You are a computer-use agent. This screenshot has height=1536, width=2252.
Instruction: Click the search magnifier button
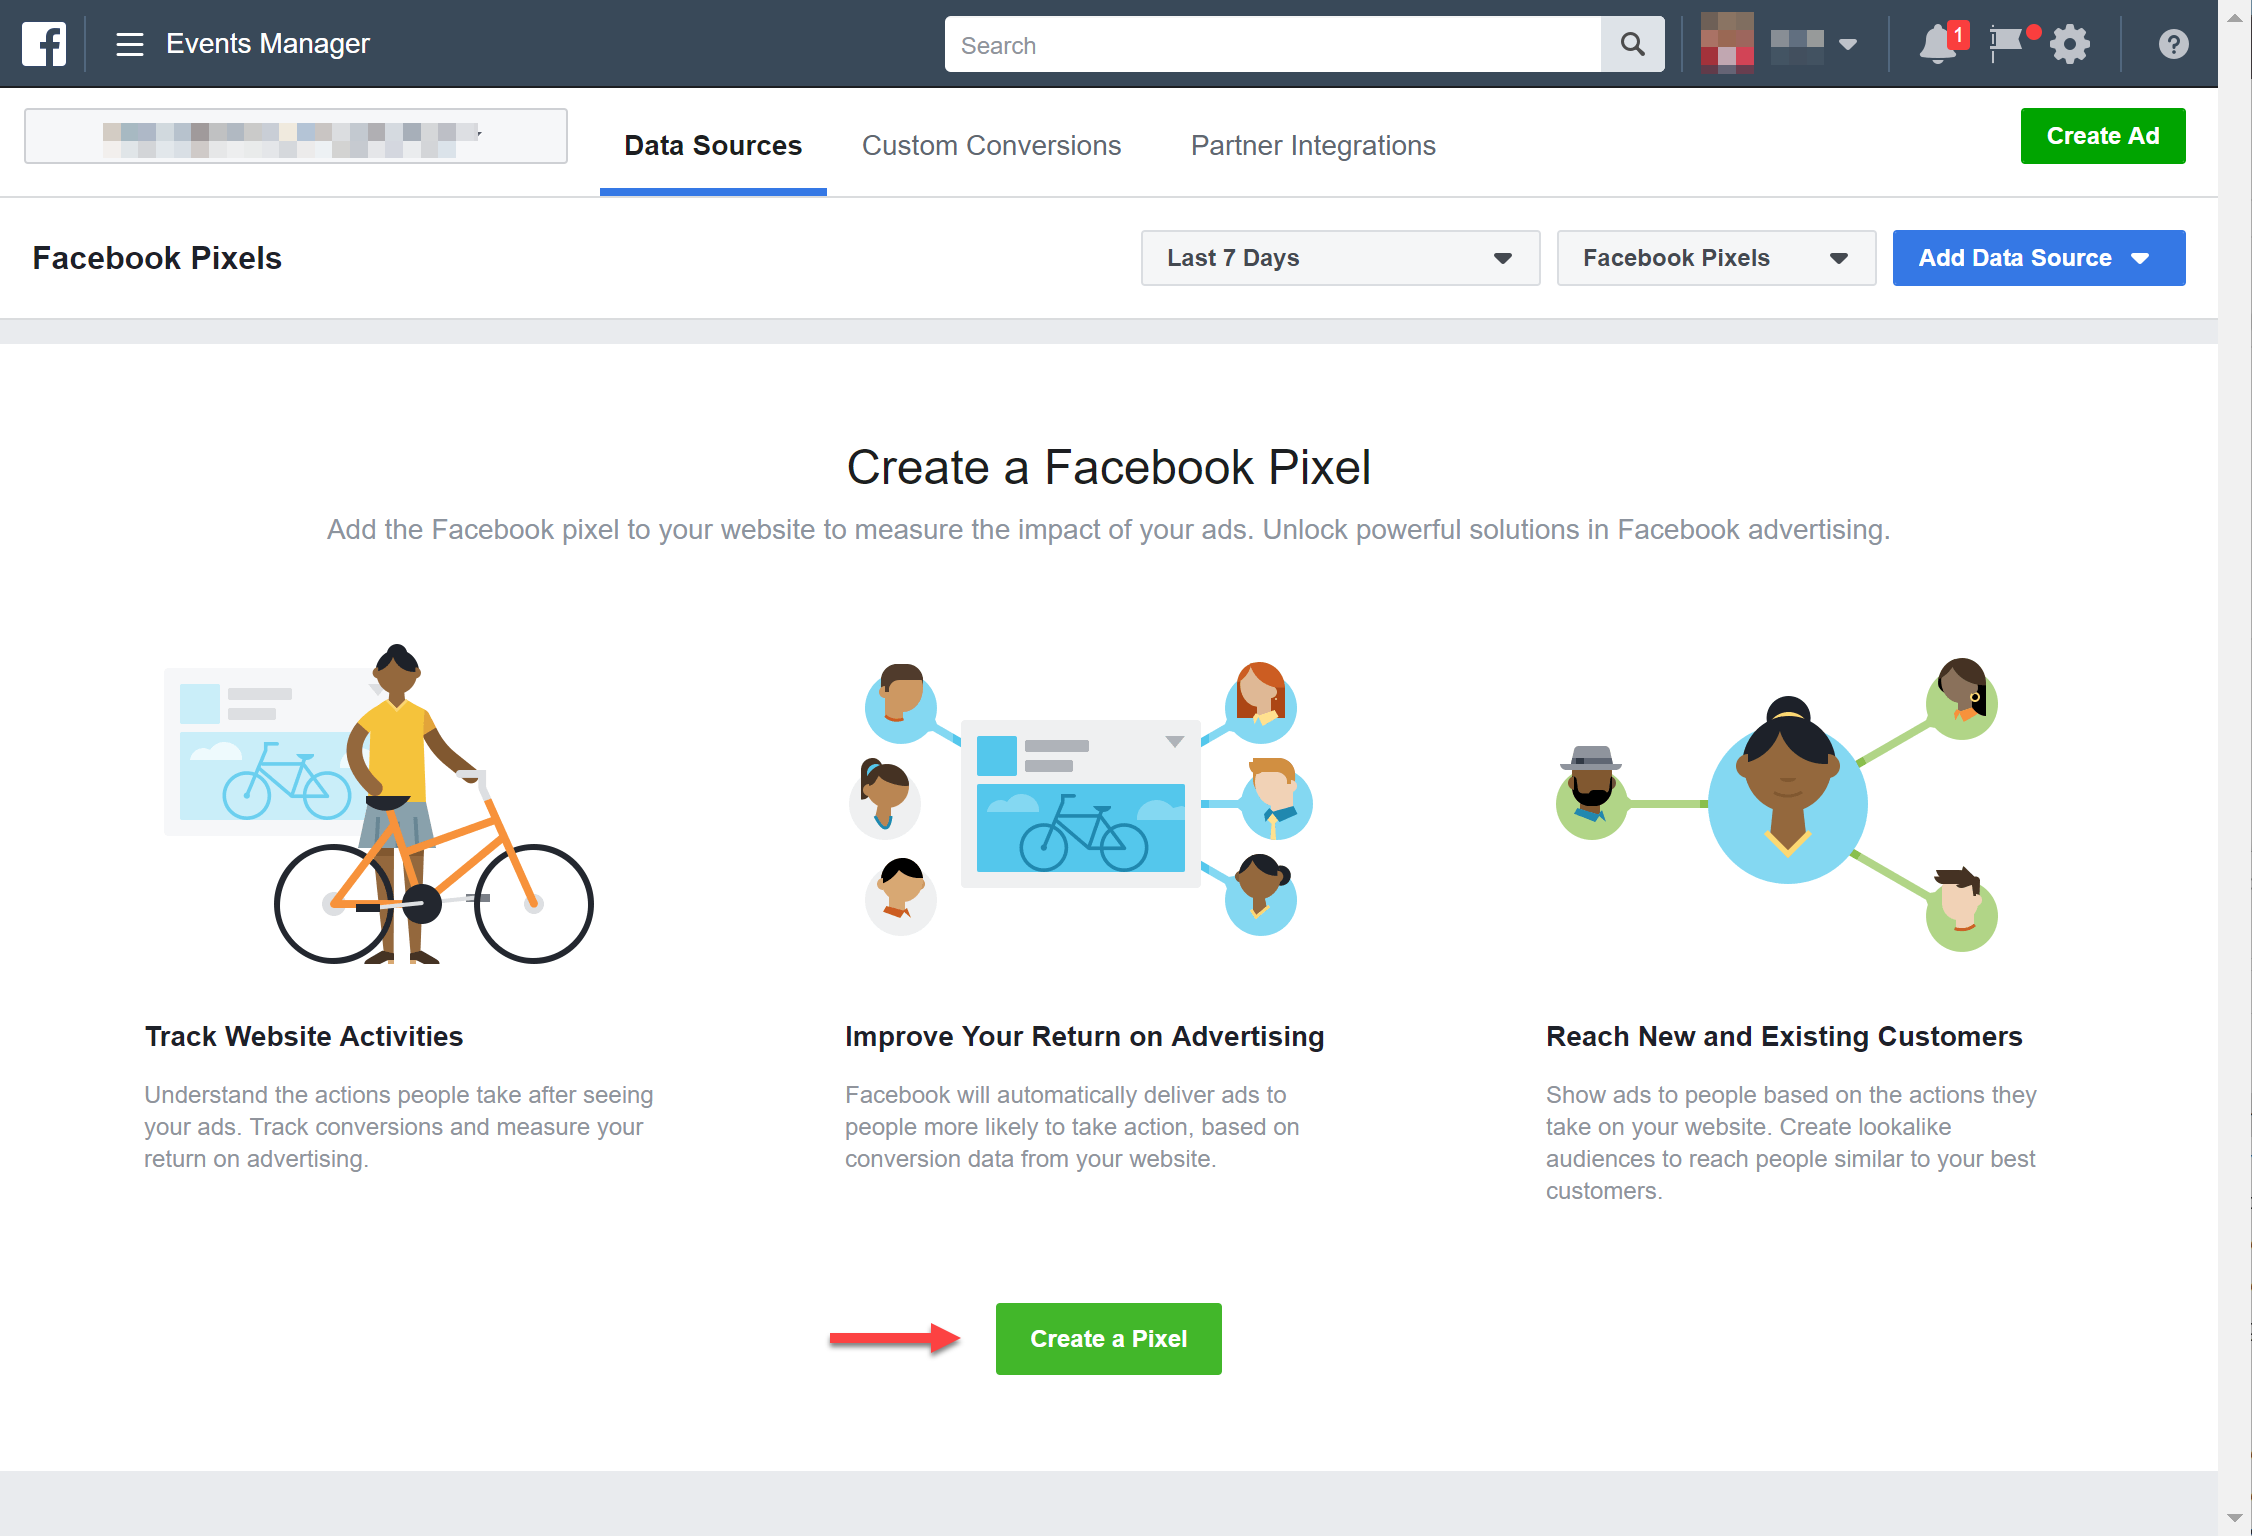[x=1632, y=44]
